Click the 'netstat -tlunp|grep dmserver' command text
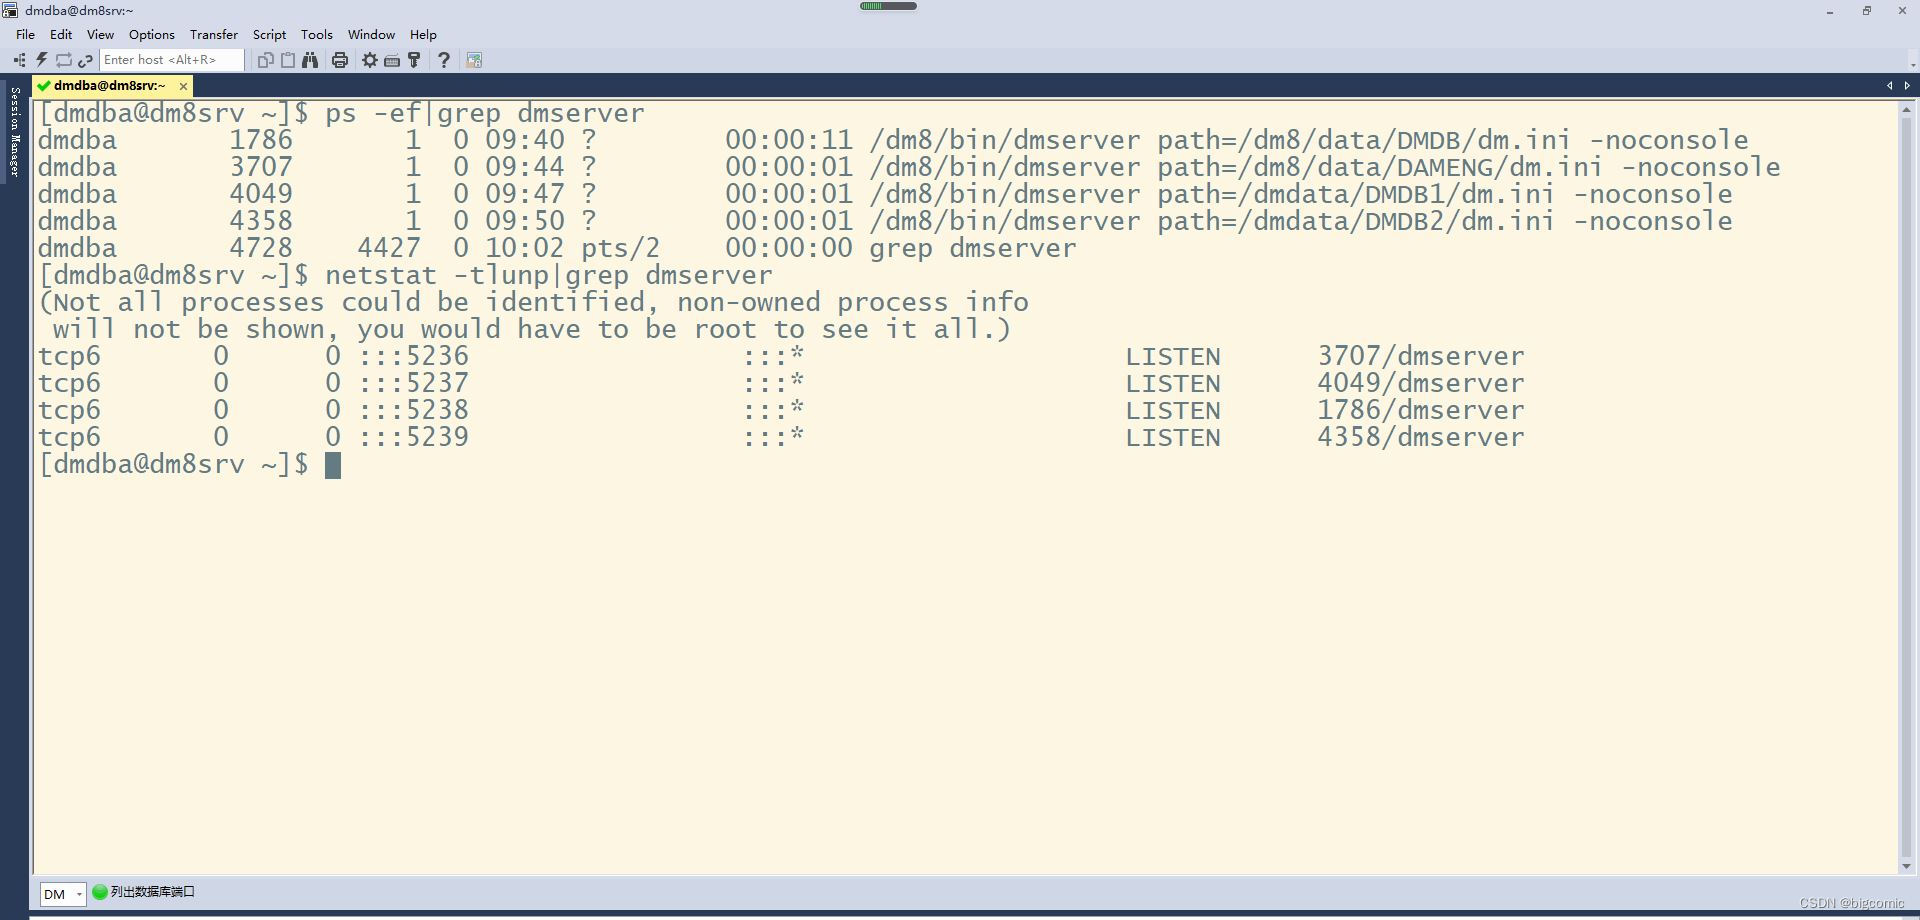The image size is (1920, 920). (549, 275)
